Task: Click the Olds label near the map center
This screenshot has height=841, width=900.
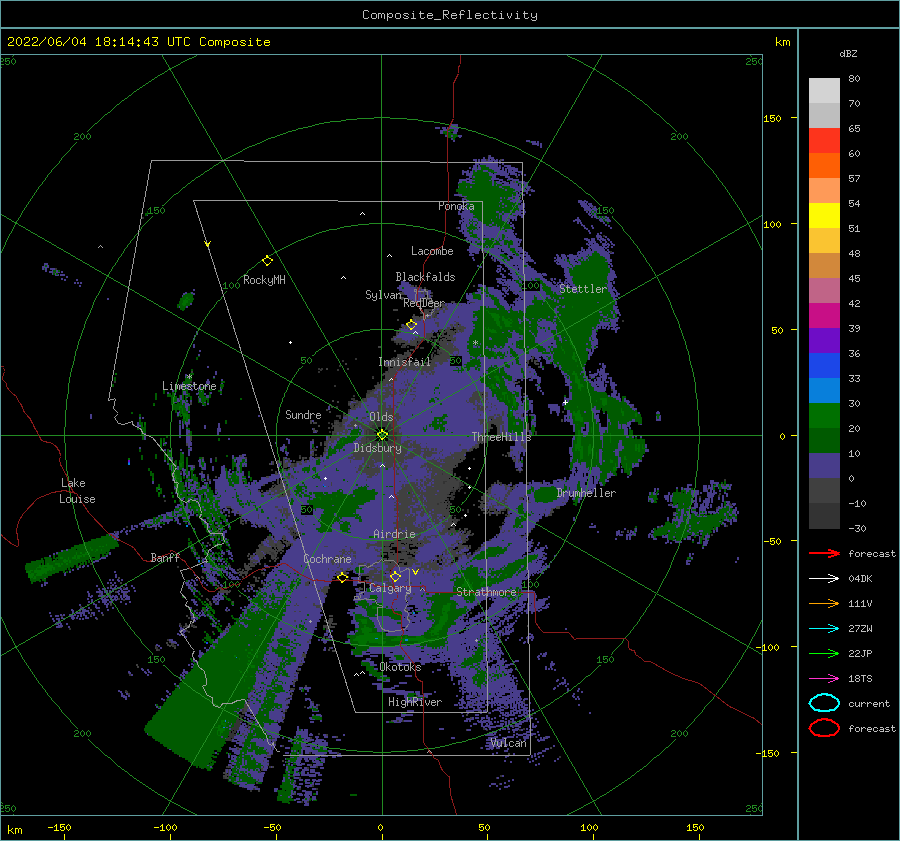Action: 381,417
